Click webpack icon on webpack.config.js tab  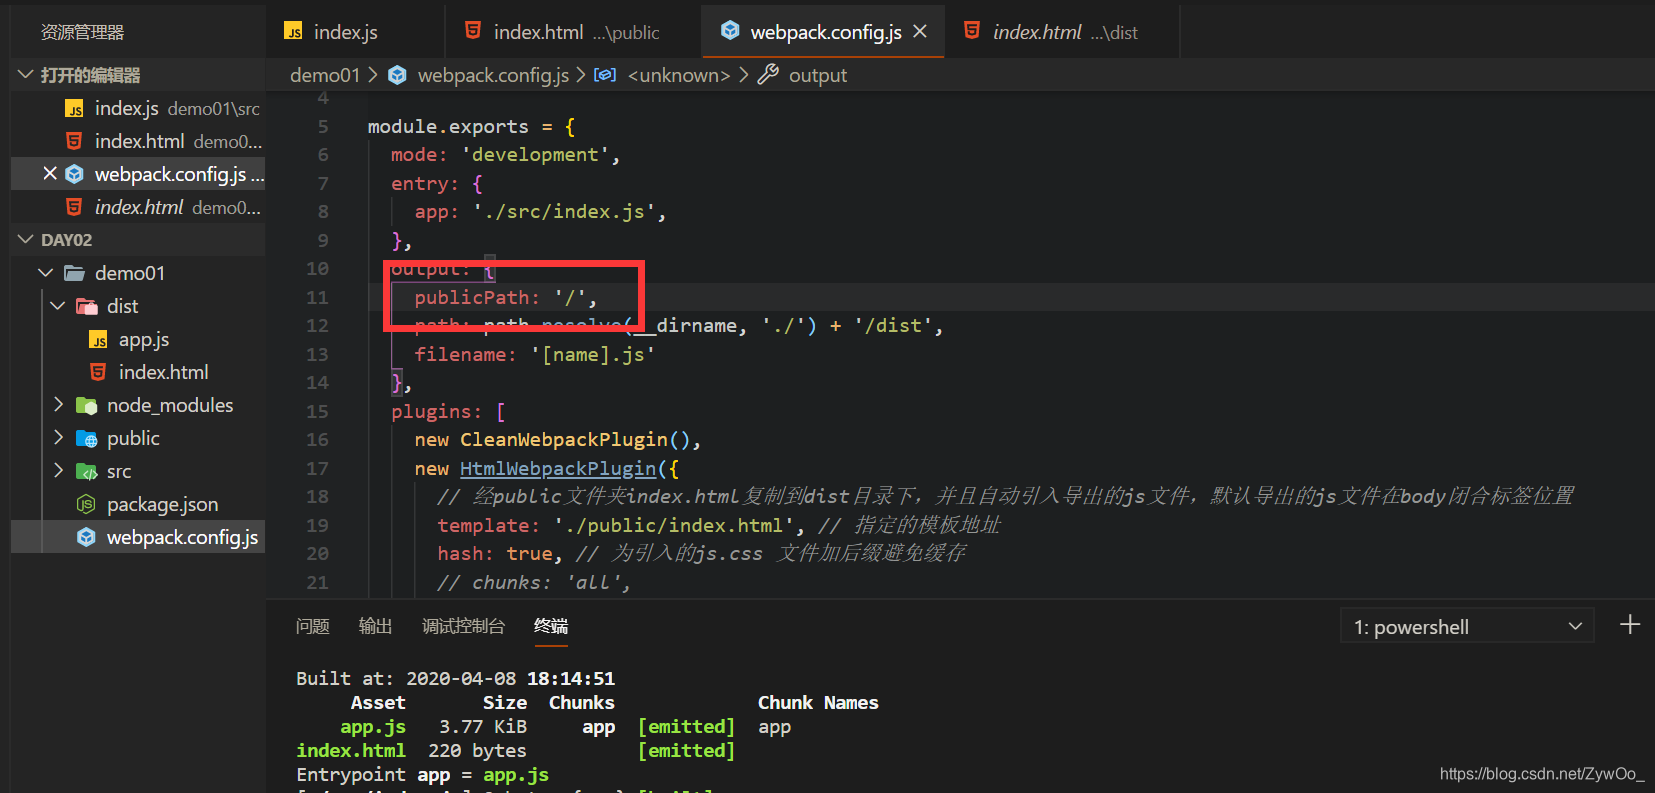tap(731, 31)
